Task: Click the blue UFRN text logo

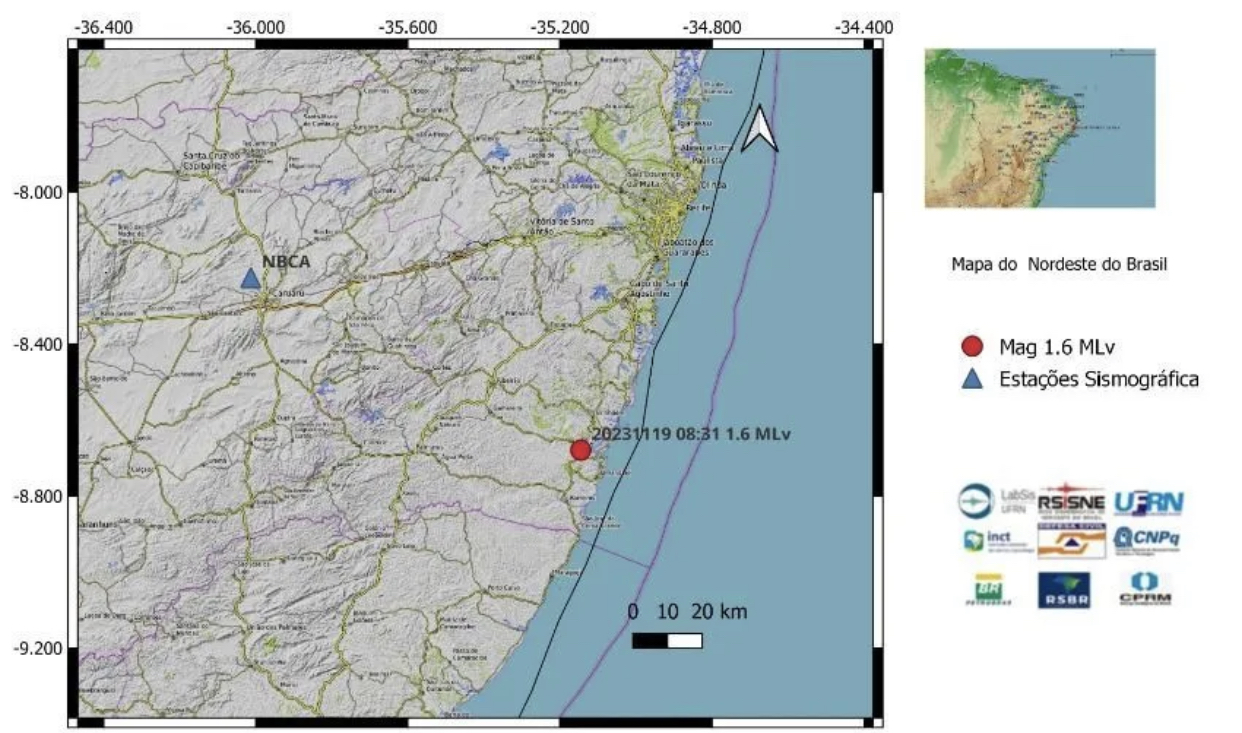Action: (x=1149, y=502)
